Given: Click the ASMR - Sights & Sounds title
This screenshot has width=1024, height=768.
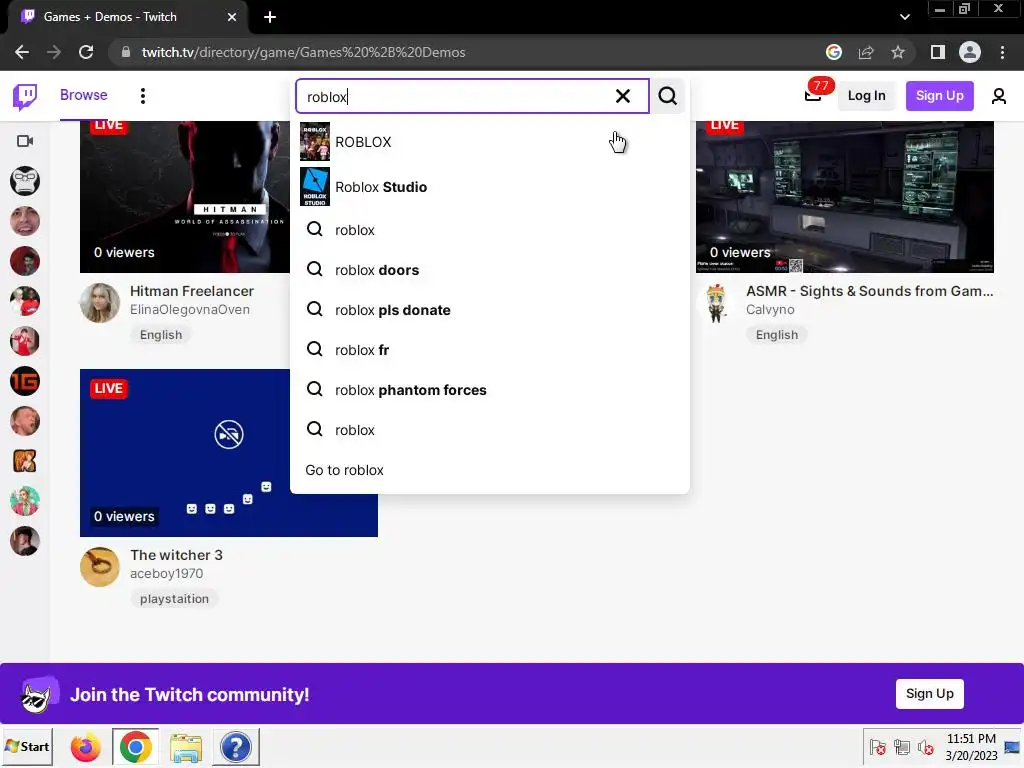Looking at the screenshot, I should (870, 291).
